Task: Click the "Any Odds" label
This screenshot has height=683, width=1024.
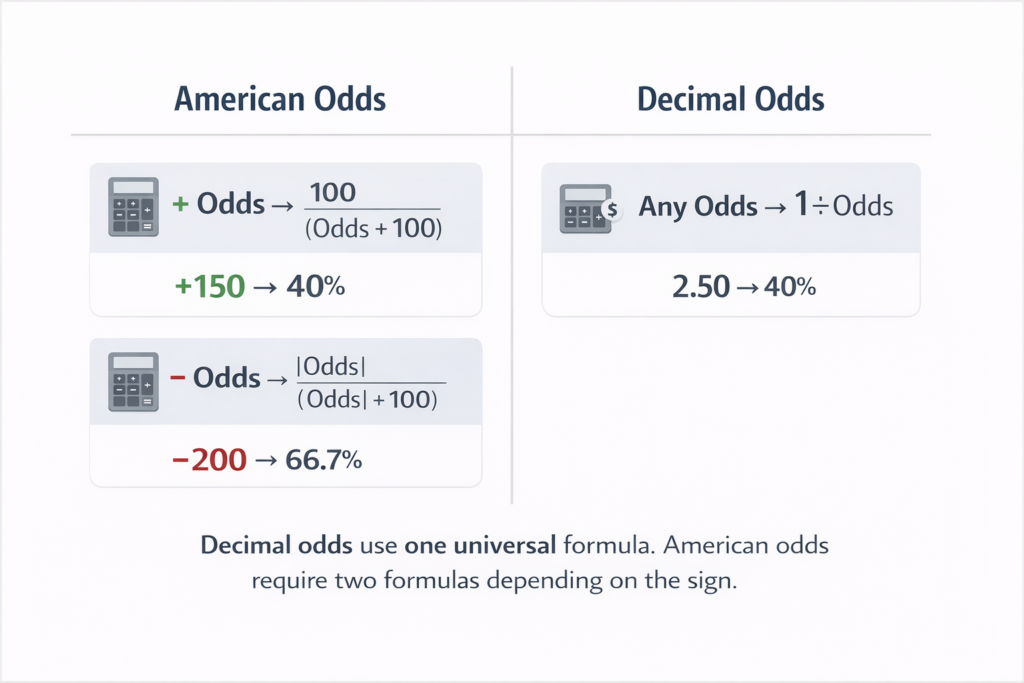Action: [698, 207]
